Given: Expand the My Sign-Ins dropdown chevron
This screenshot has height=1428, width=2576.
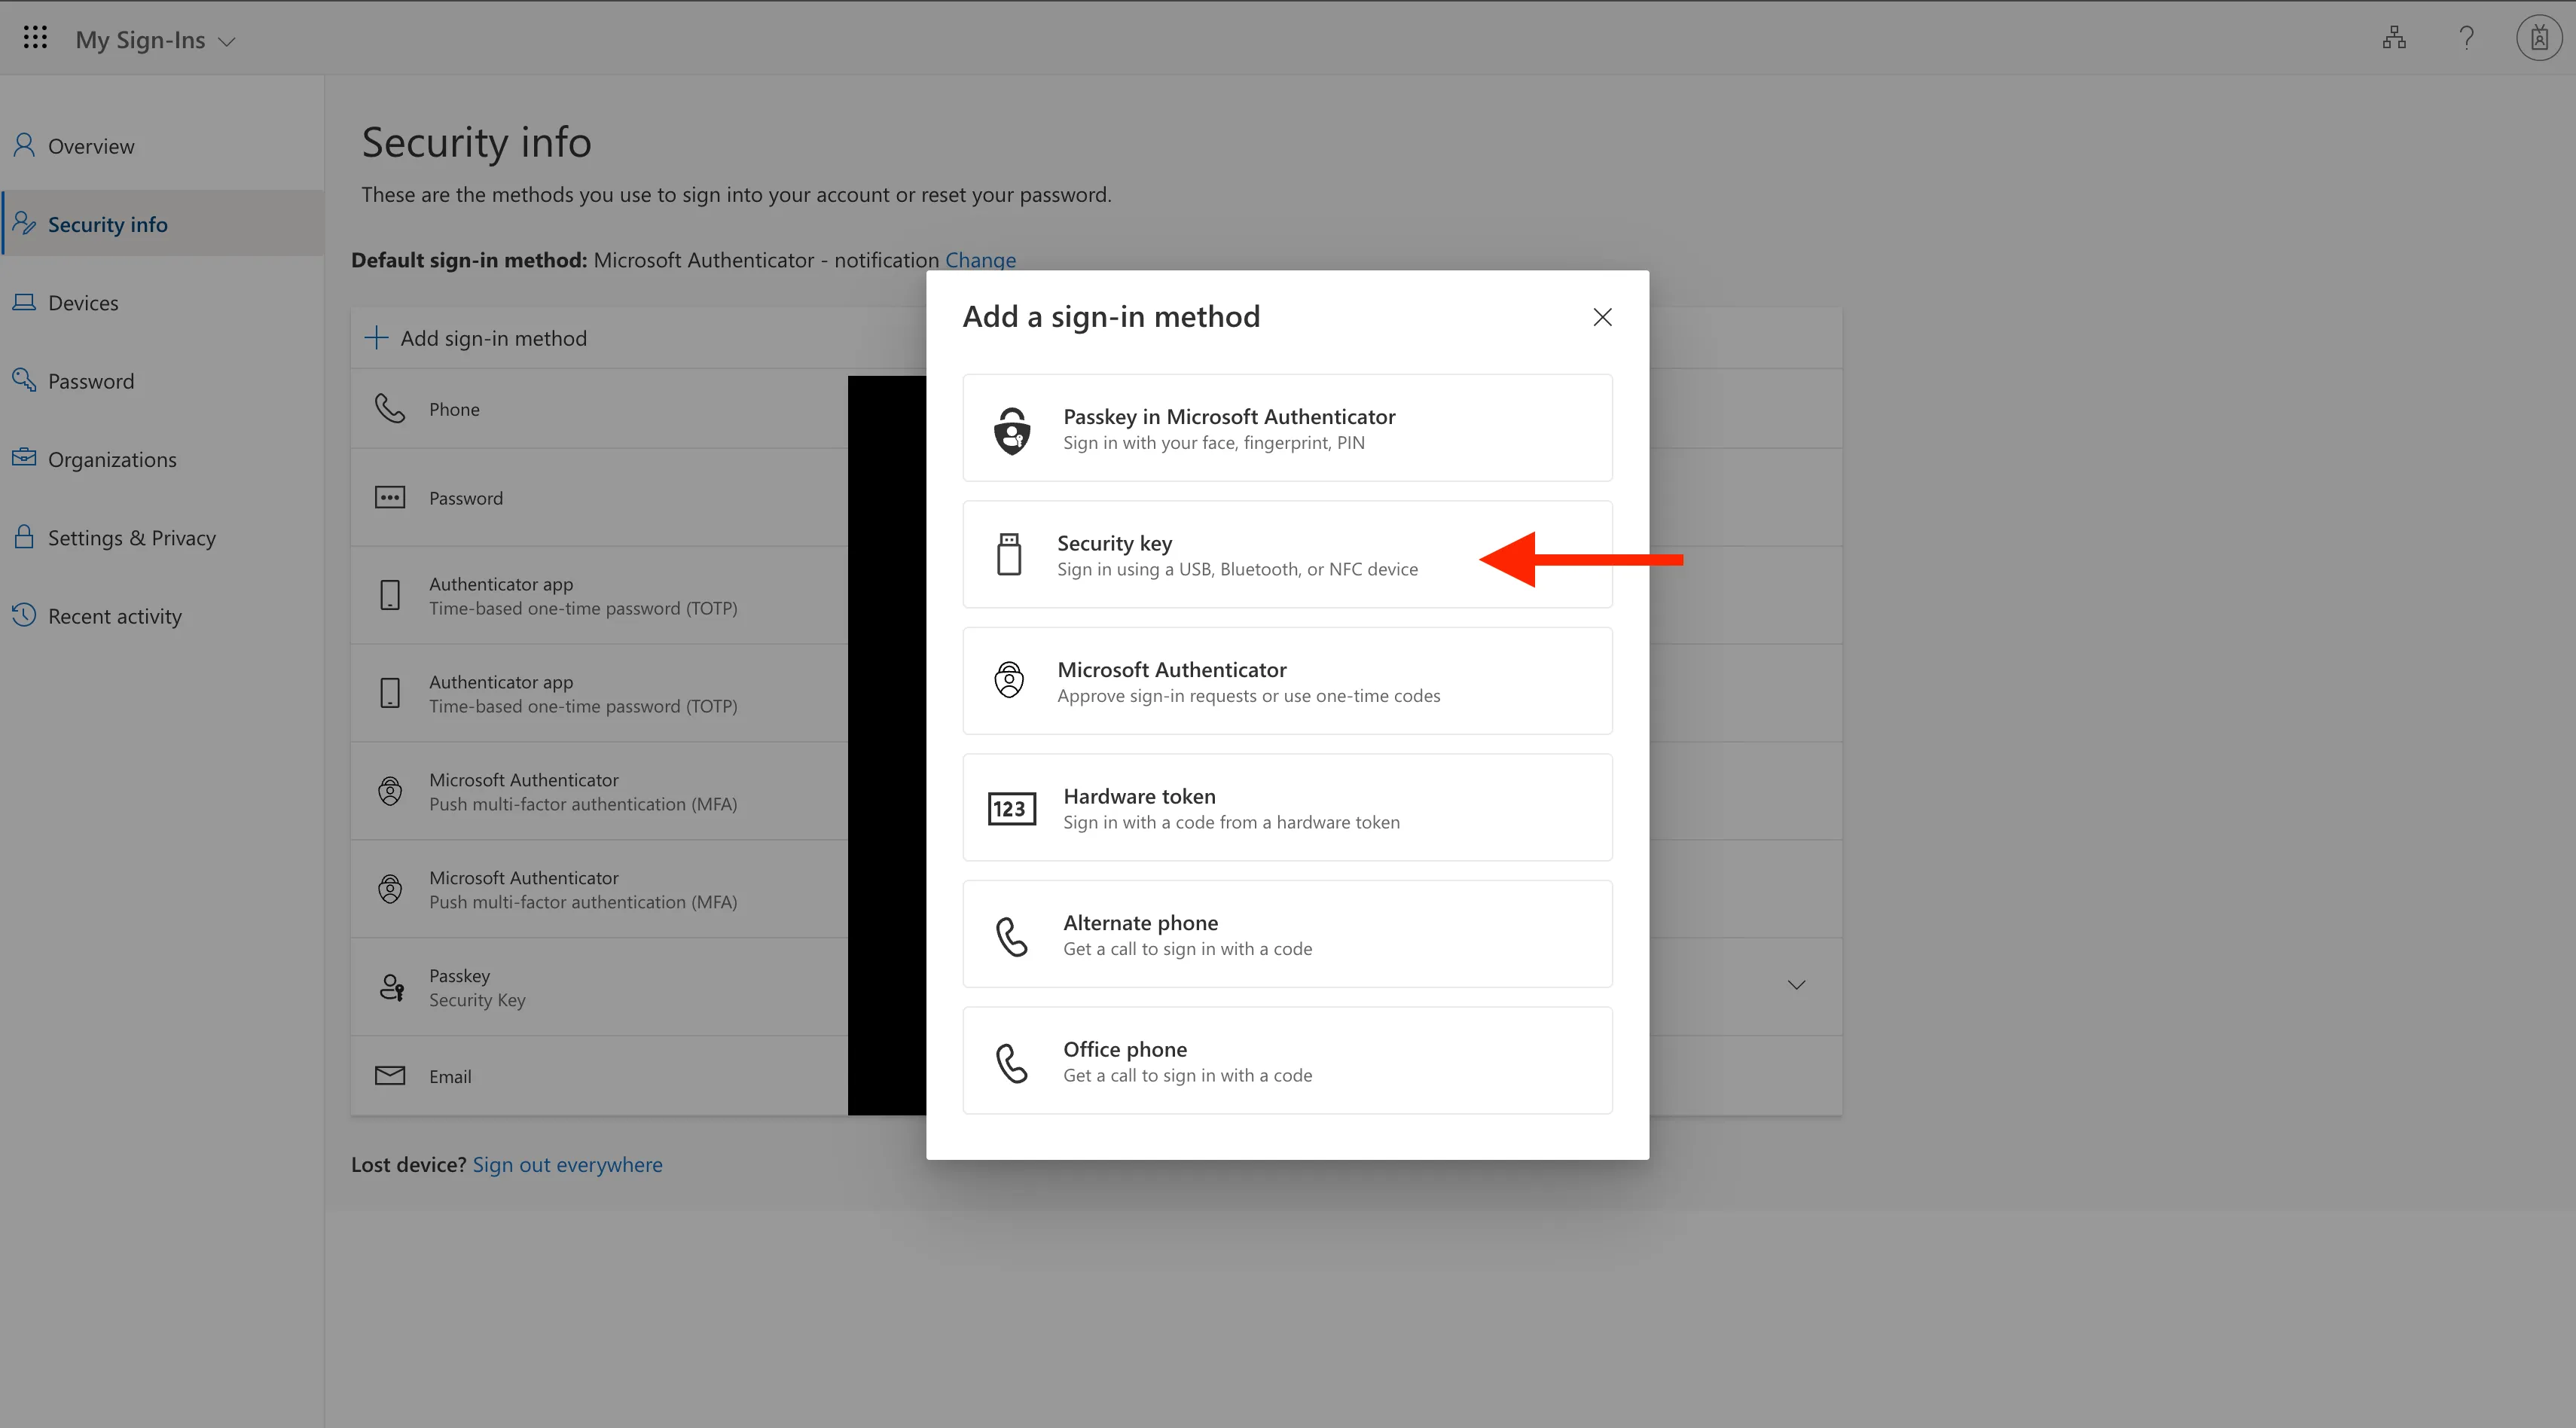Looking at the screenshot, I should pyautogui.click(x=227, y=42).
